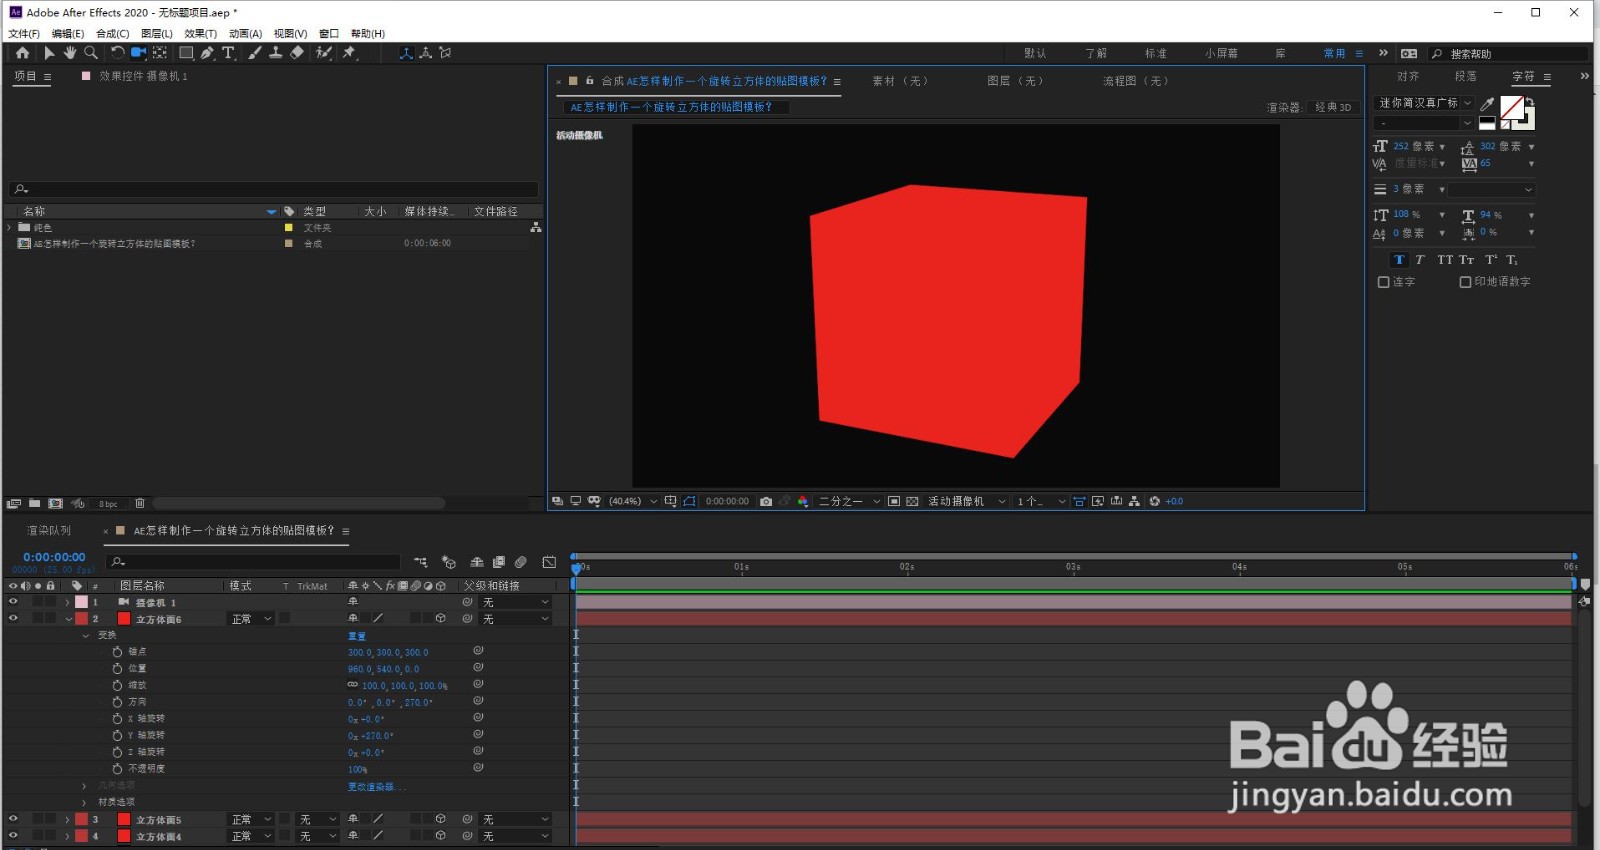This screenshot has height=850, width=1600.
Task: Open viewer magnification 40.4% dropdown
Action: 634,502
